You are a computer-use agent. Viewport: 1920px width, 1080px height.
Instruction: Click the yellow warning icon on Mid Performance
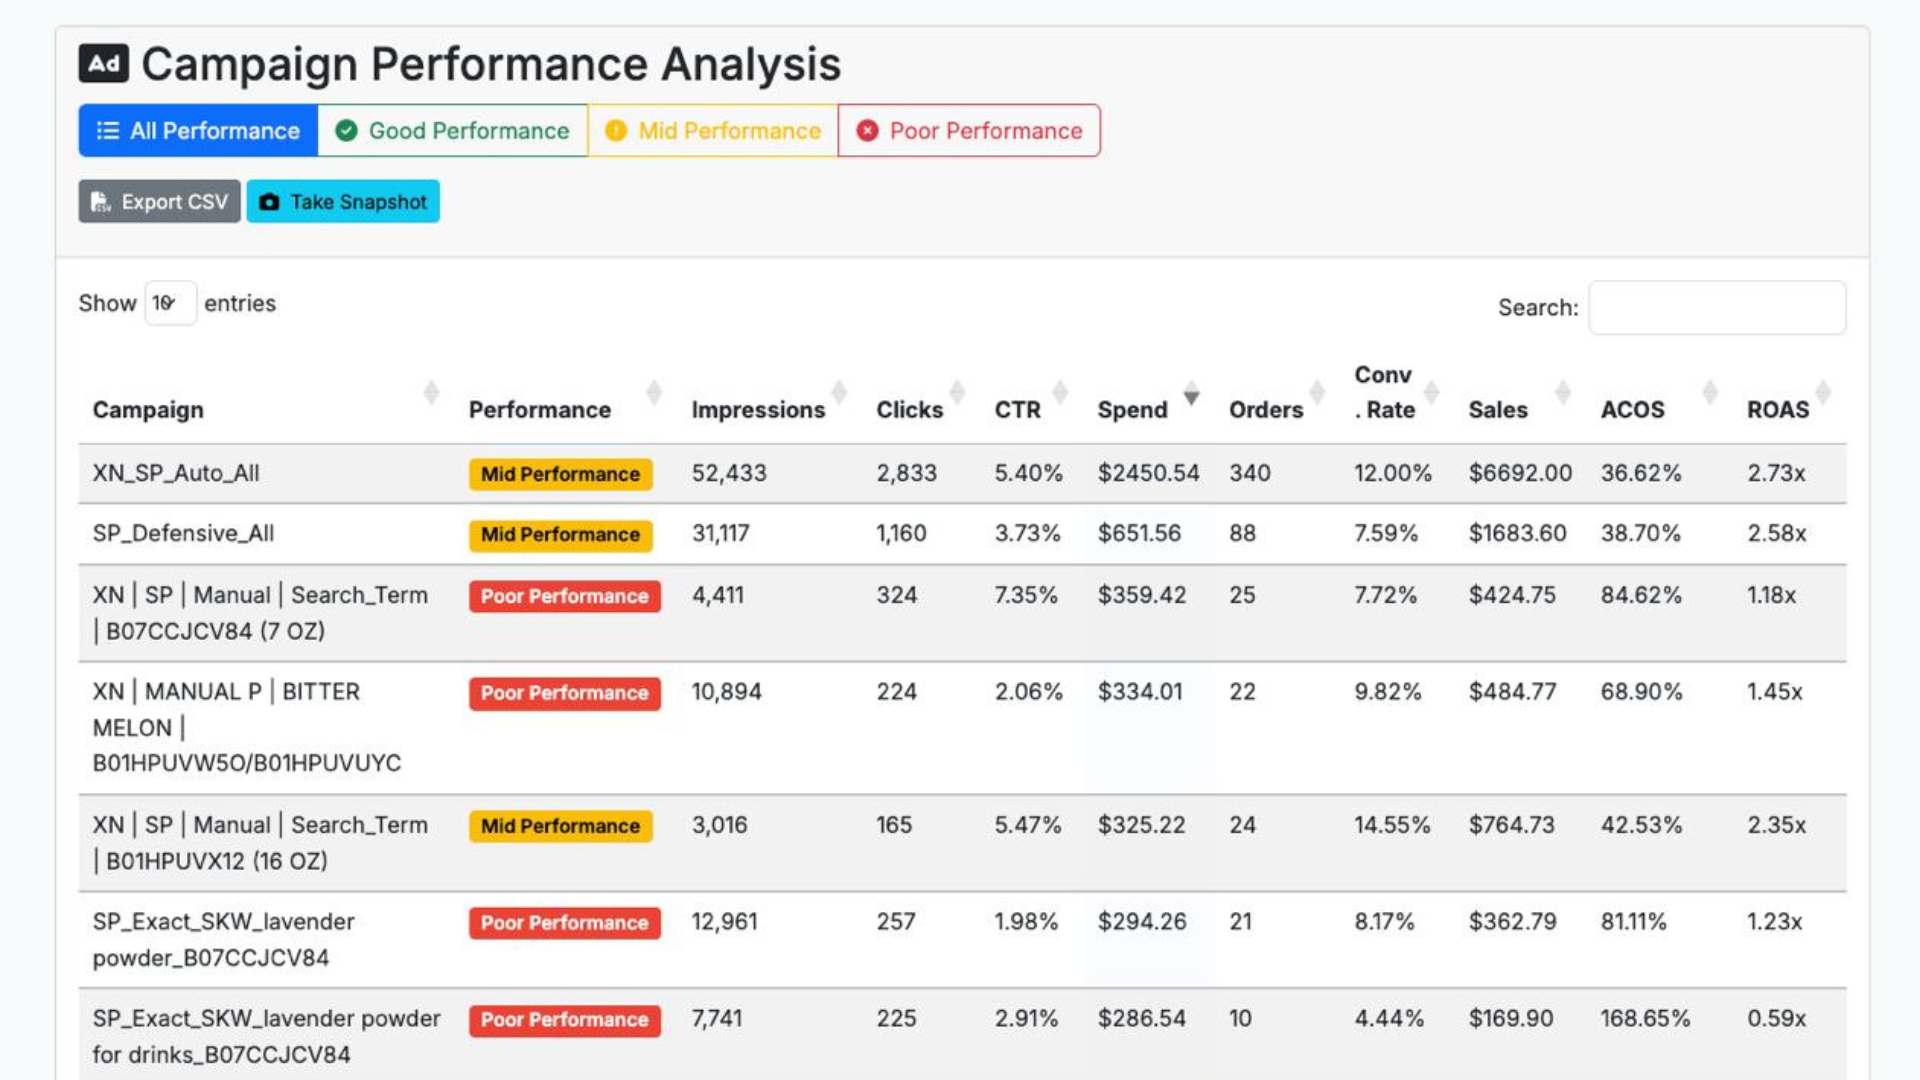(x=616, y=131)
